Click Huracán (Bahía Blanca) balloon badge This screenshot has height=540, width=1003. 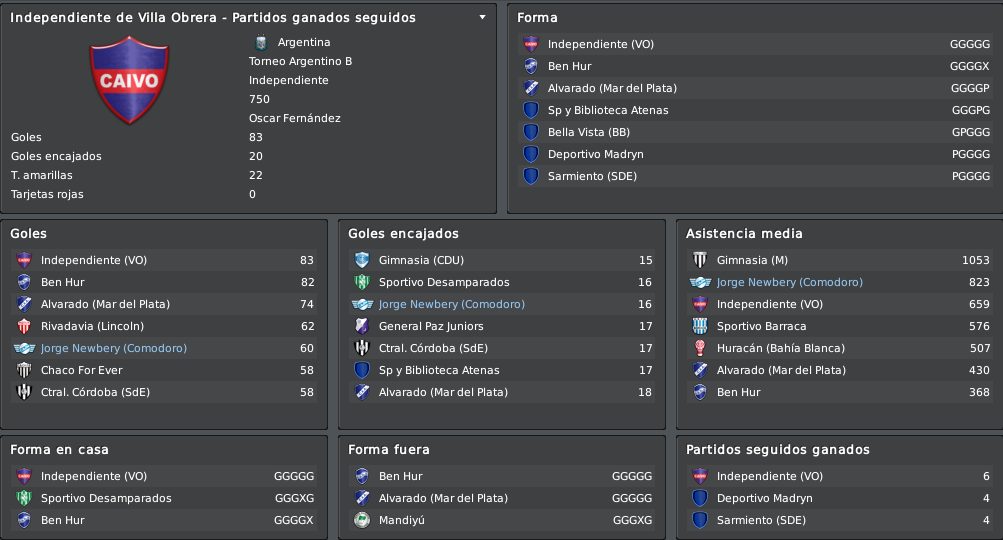tap(700, 348)
